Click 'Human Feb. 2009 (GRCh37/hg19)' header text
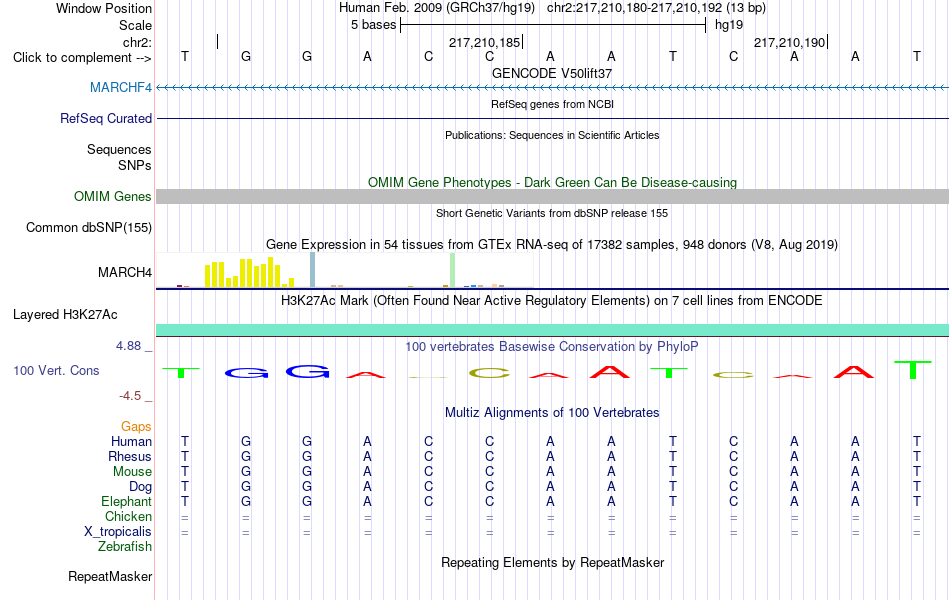This screenshot has width=950, height=600. click(x=437, y=8)
